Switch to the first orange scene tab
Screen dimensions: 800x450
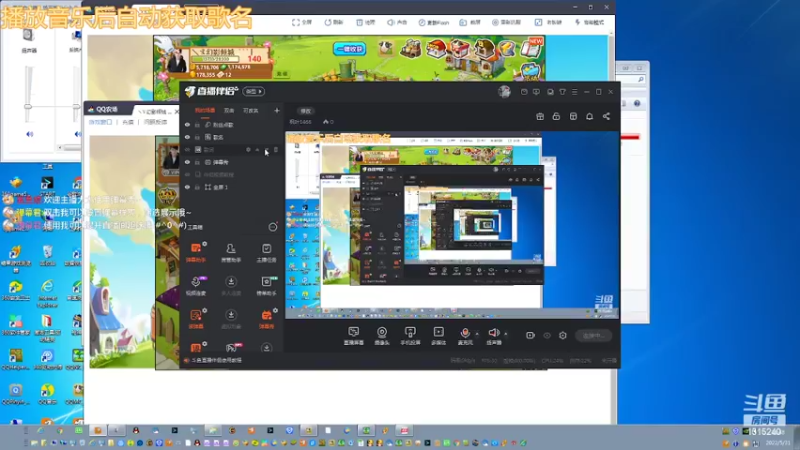tap(205, 111)
